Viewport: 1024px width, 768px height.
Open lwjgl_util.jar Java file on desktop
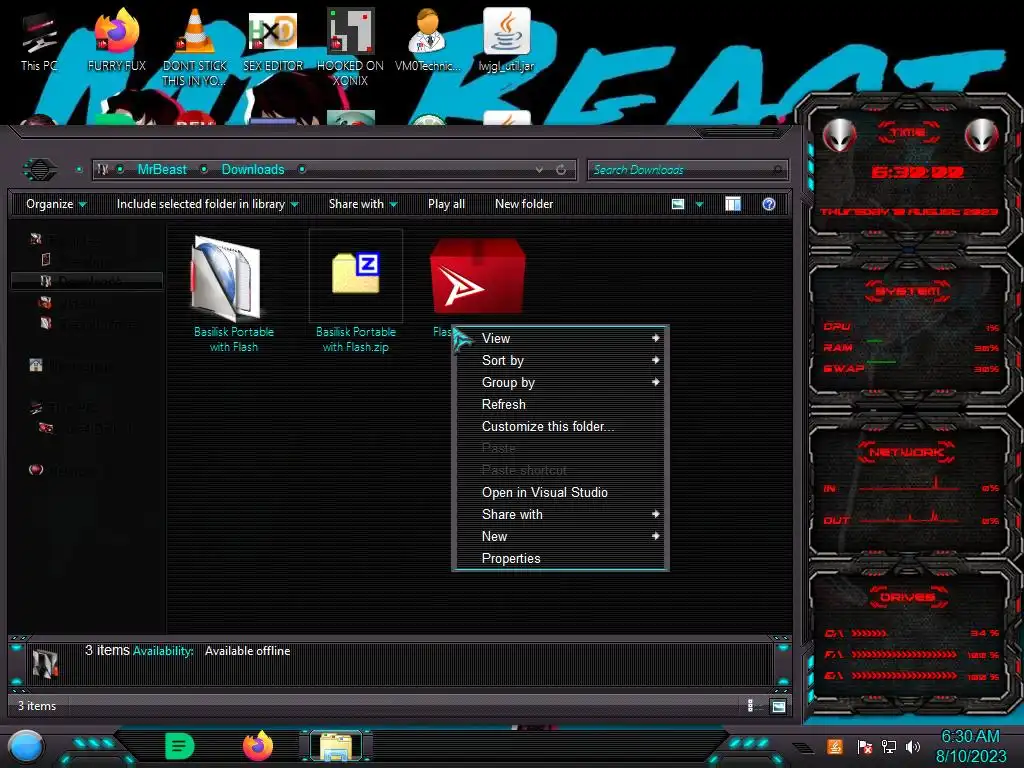[x=506, y=40]
